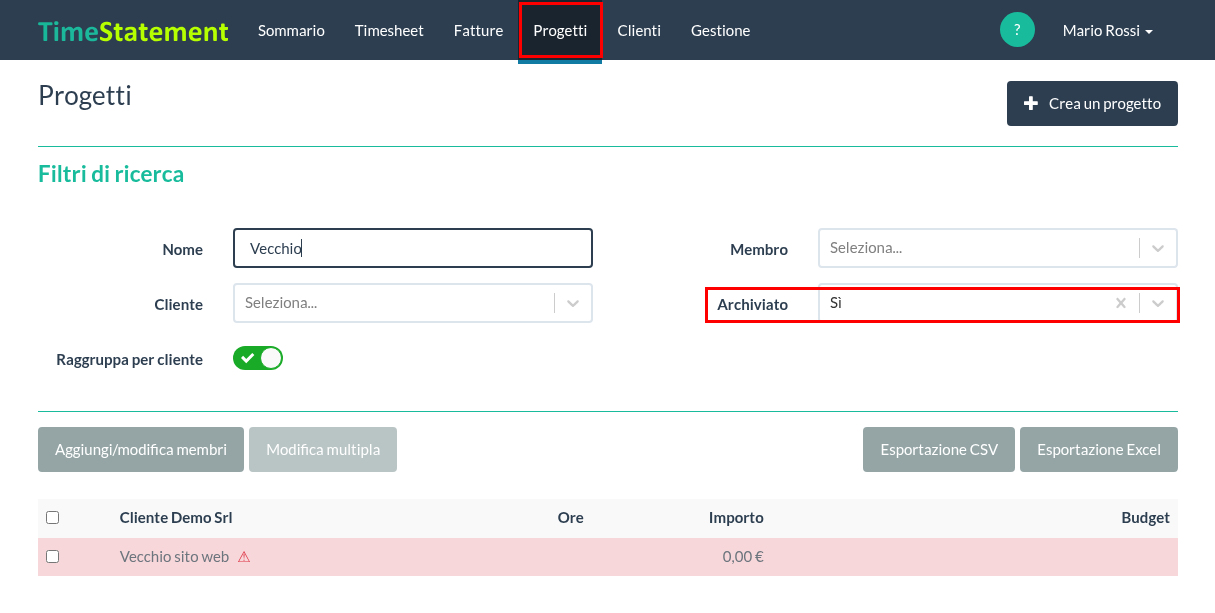Click the 0,00 € amount cell

[x=743, y=557]
